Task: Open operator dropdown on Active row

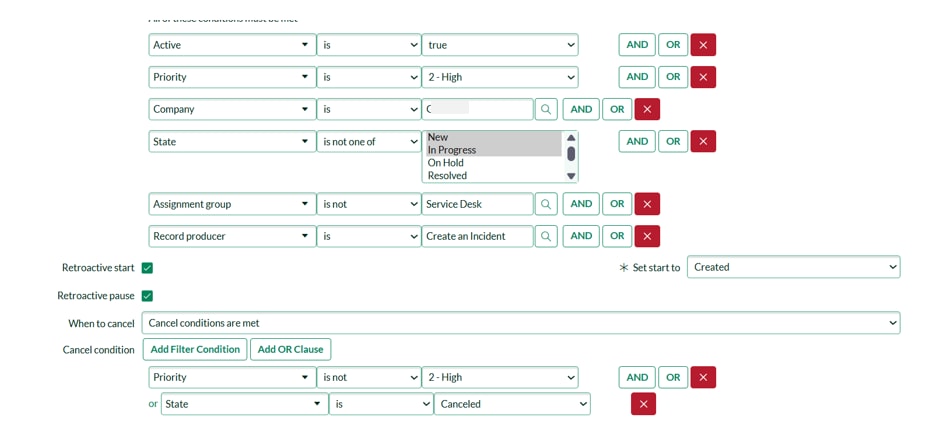Action: 369,45
